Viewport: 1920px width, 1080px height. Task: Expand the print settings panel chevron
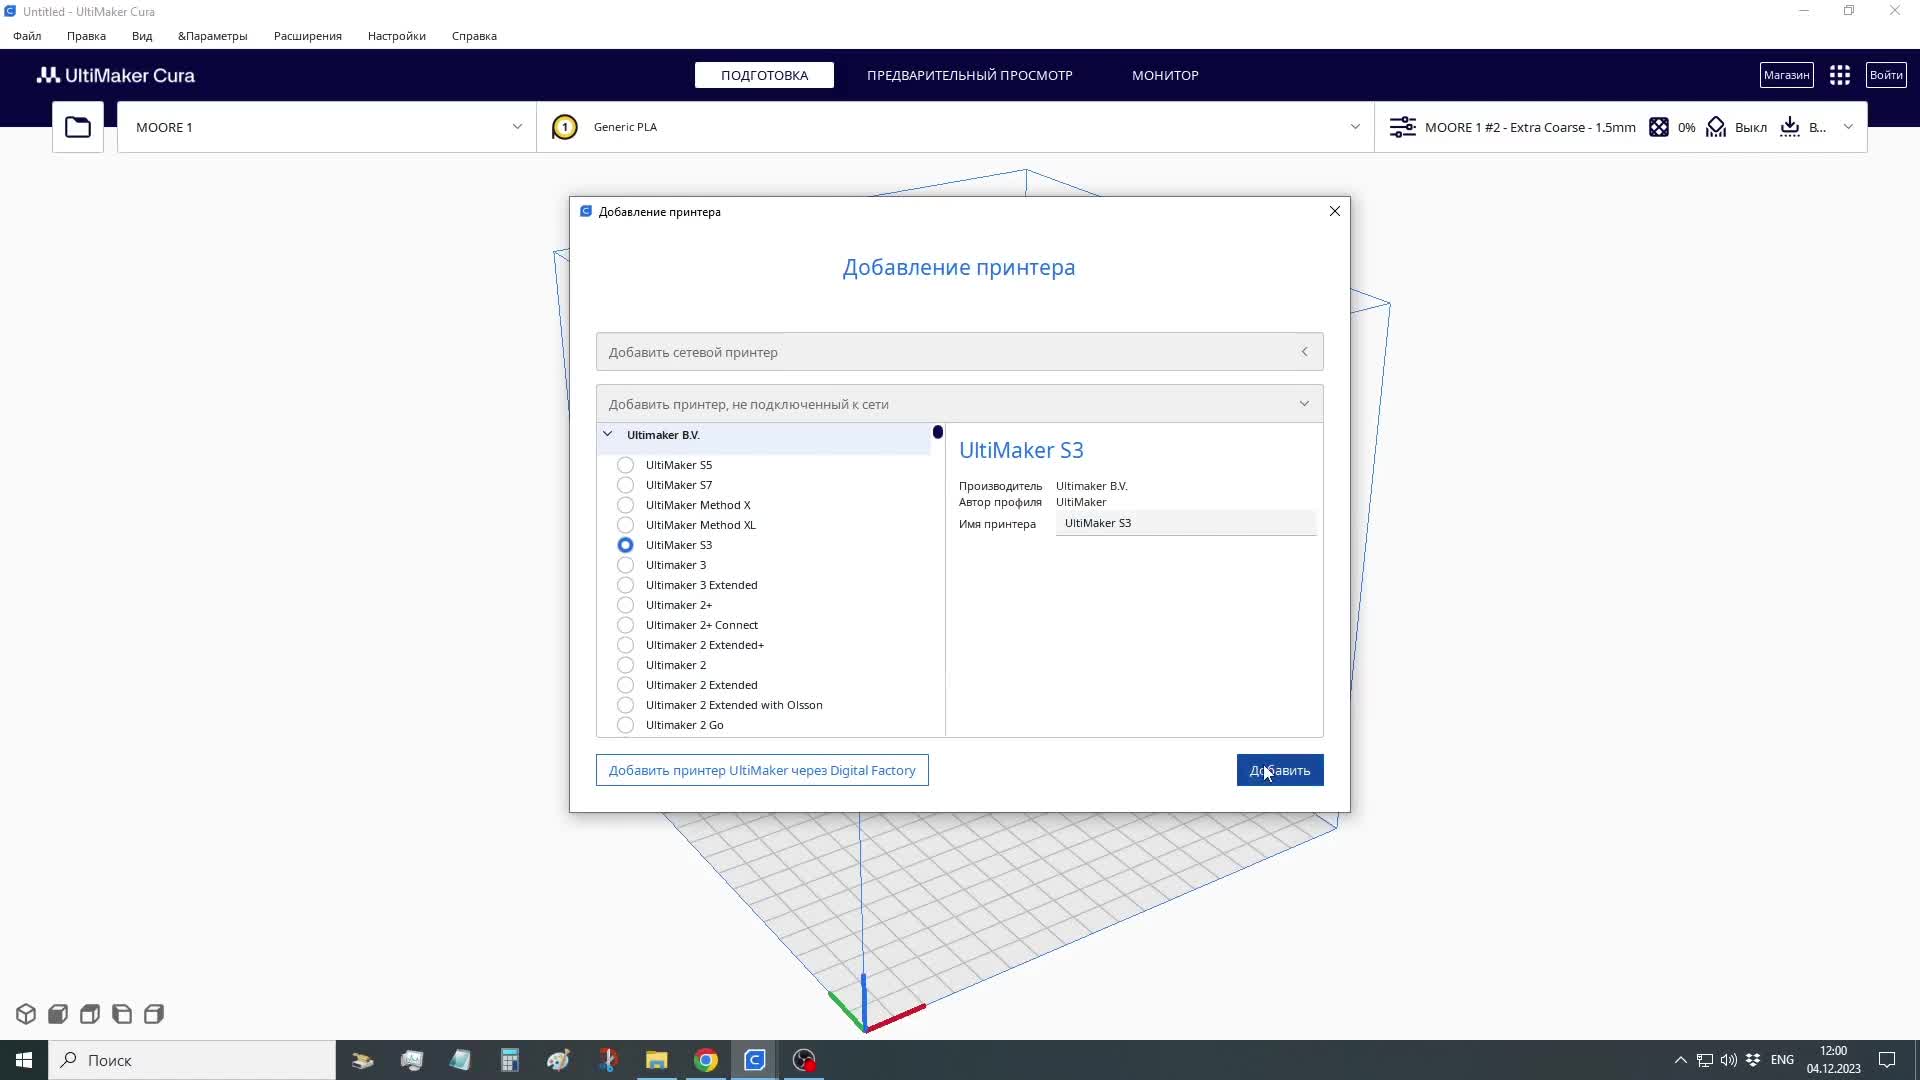coord(1848,127)
